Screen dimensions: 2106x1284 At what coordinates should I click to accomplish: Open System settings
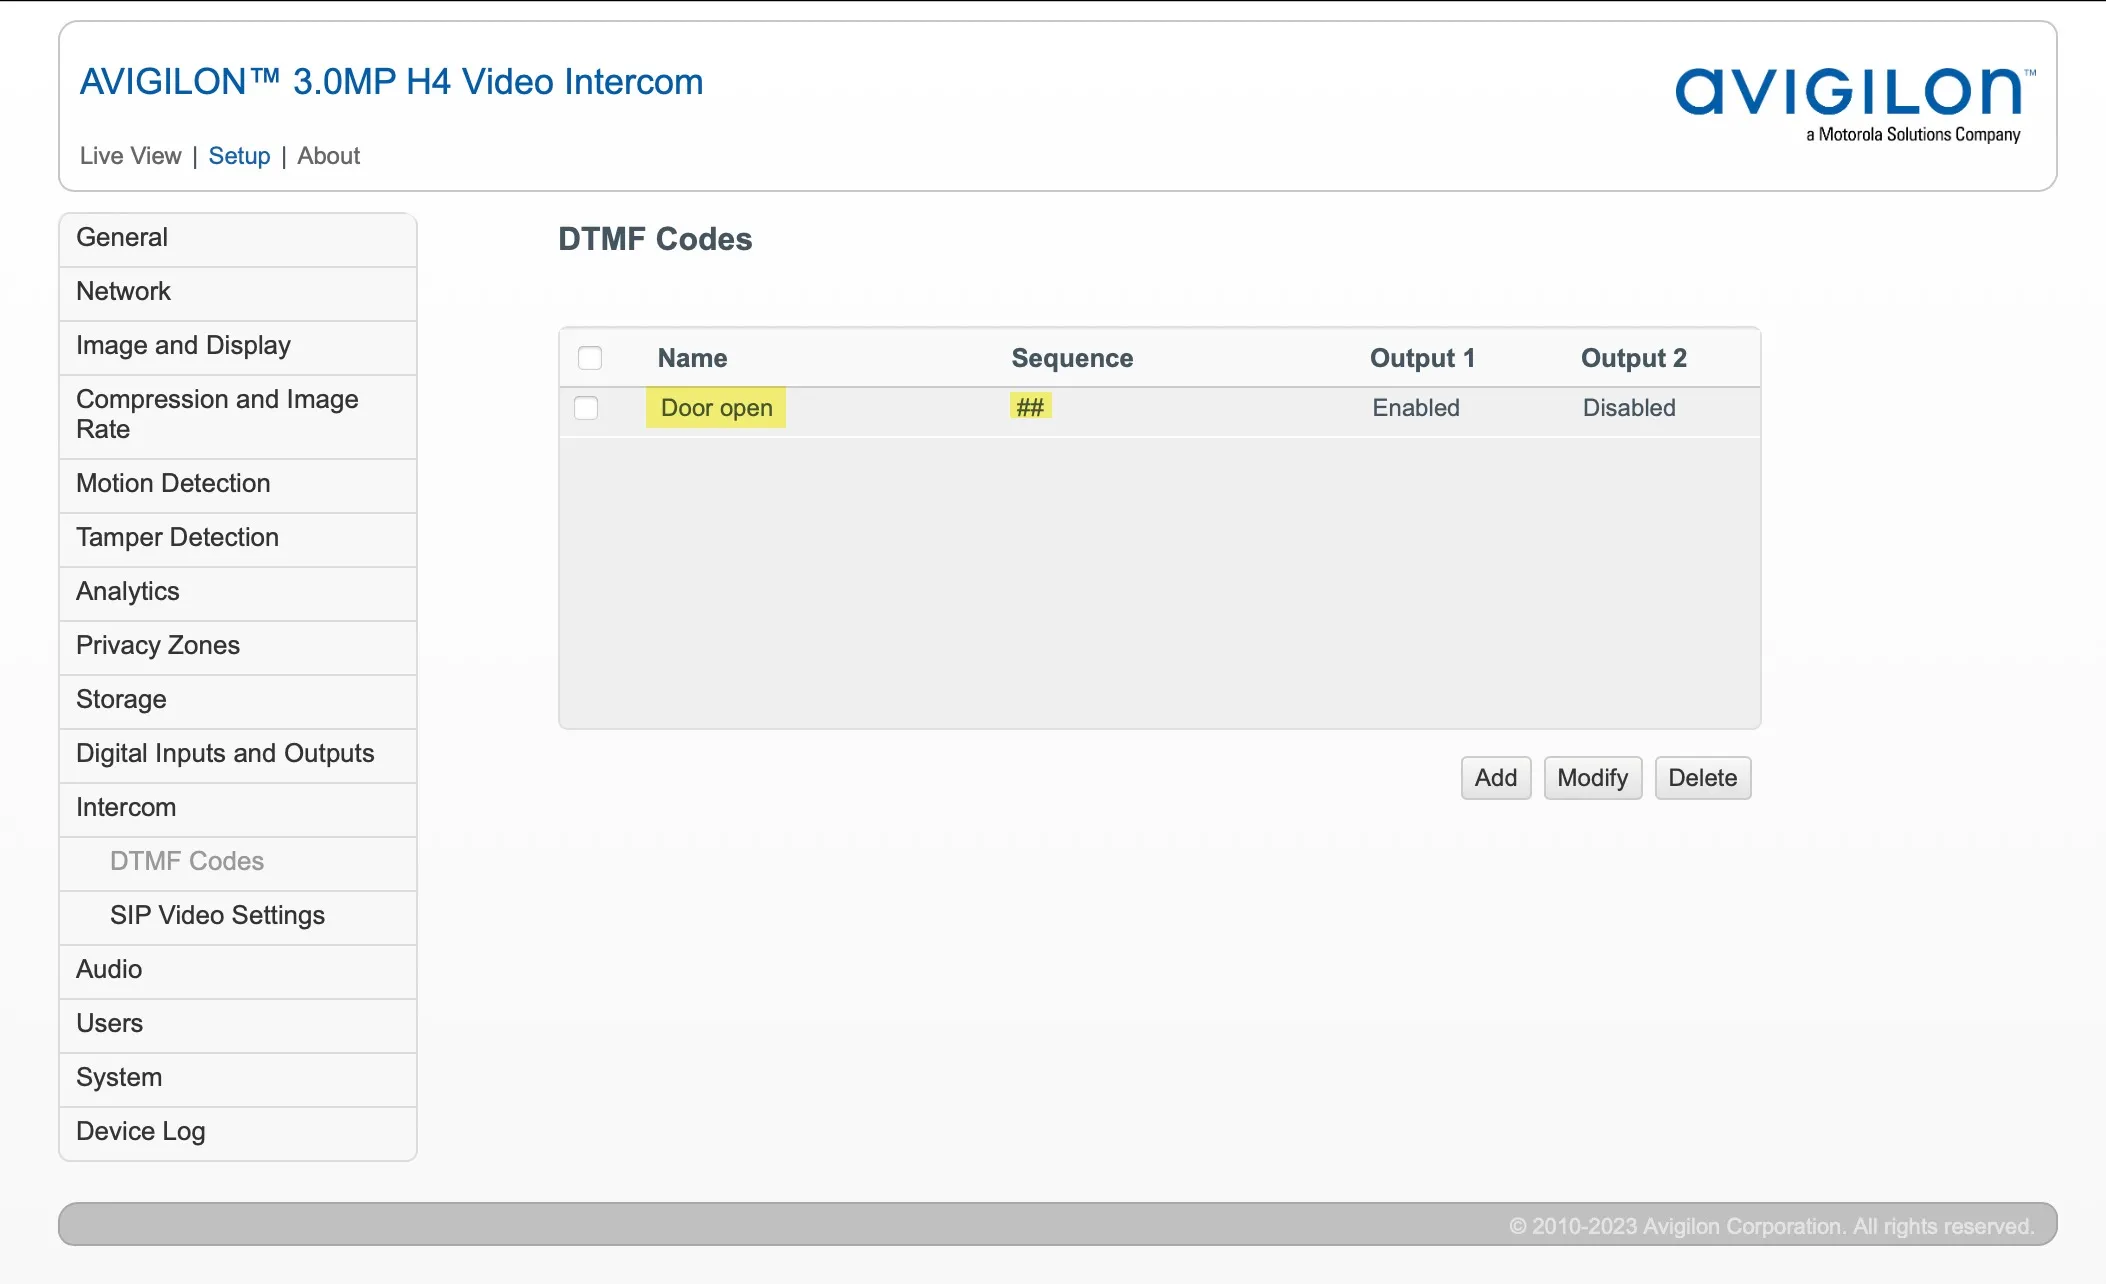(238, 1078)
